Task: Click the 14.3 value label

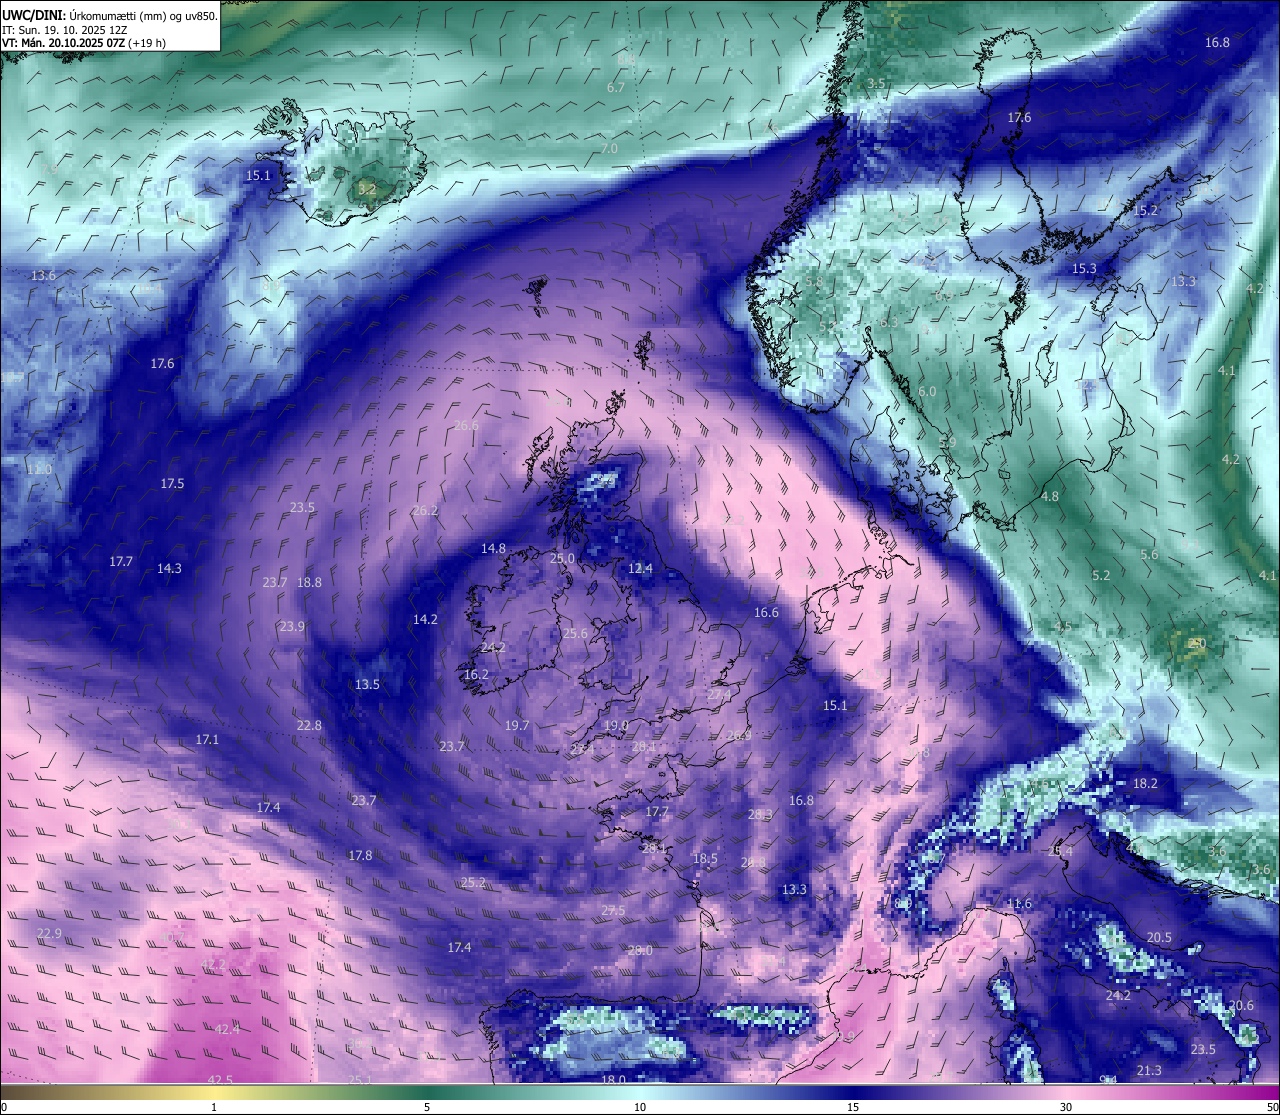Action: pos(169,569)
